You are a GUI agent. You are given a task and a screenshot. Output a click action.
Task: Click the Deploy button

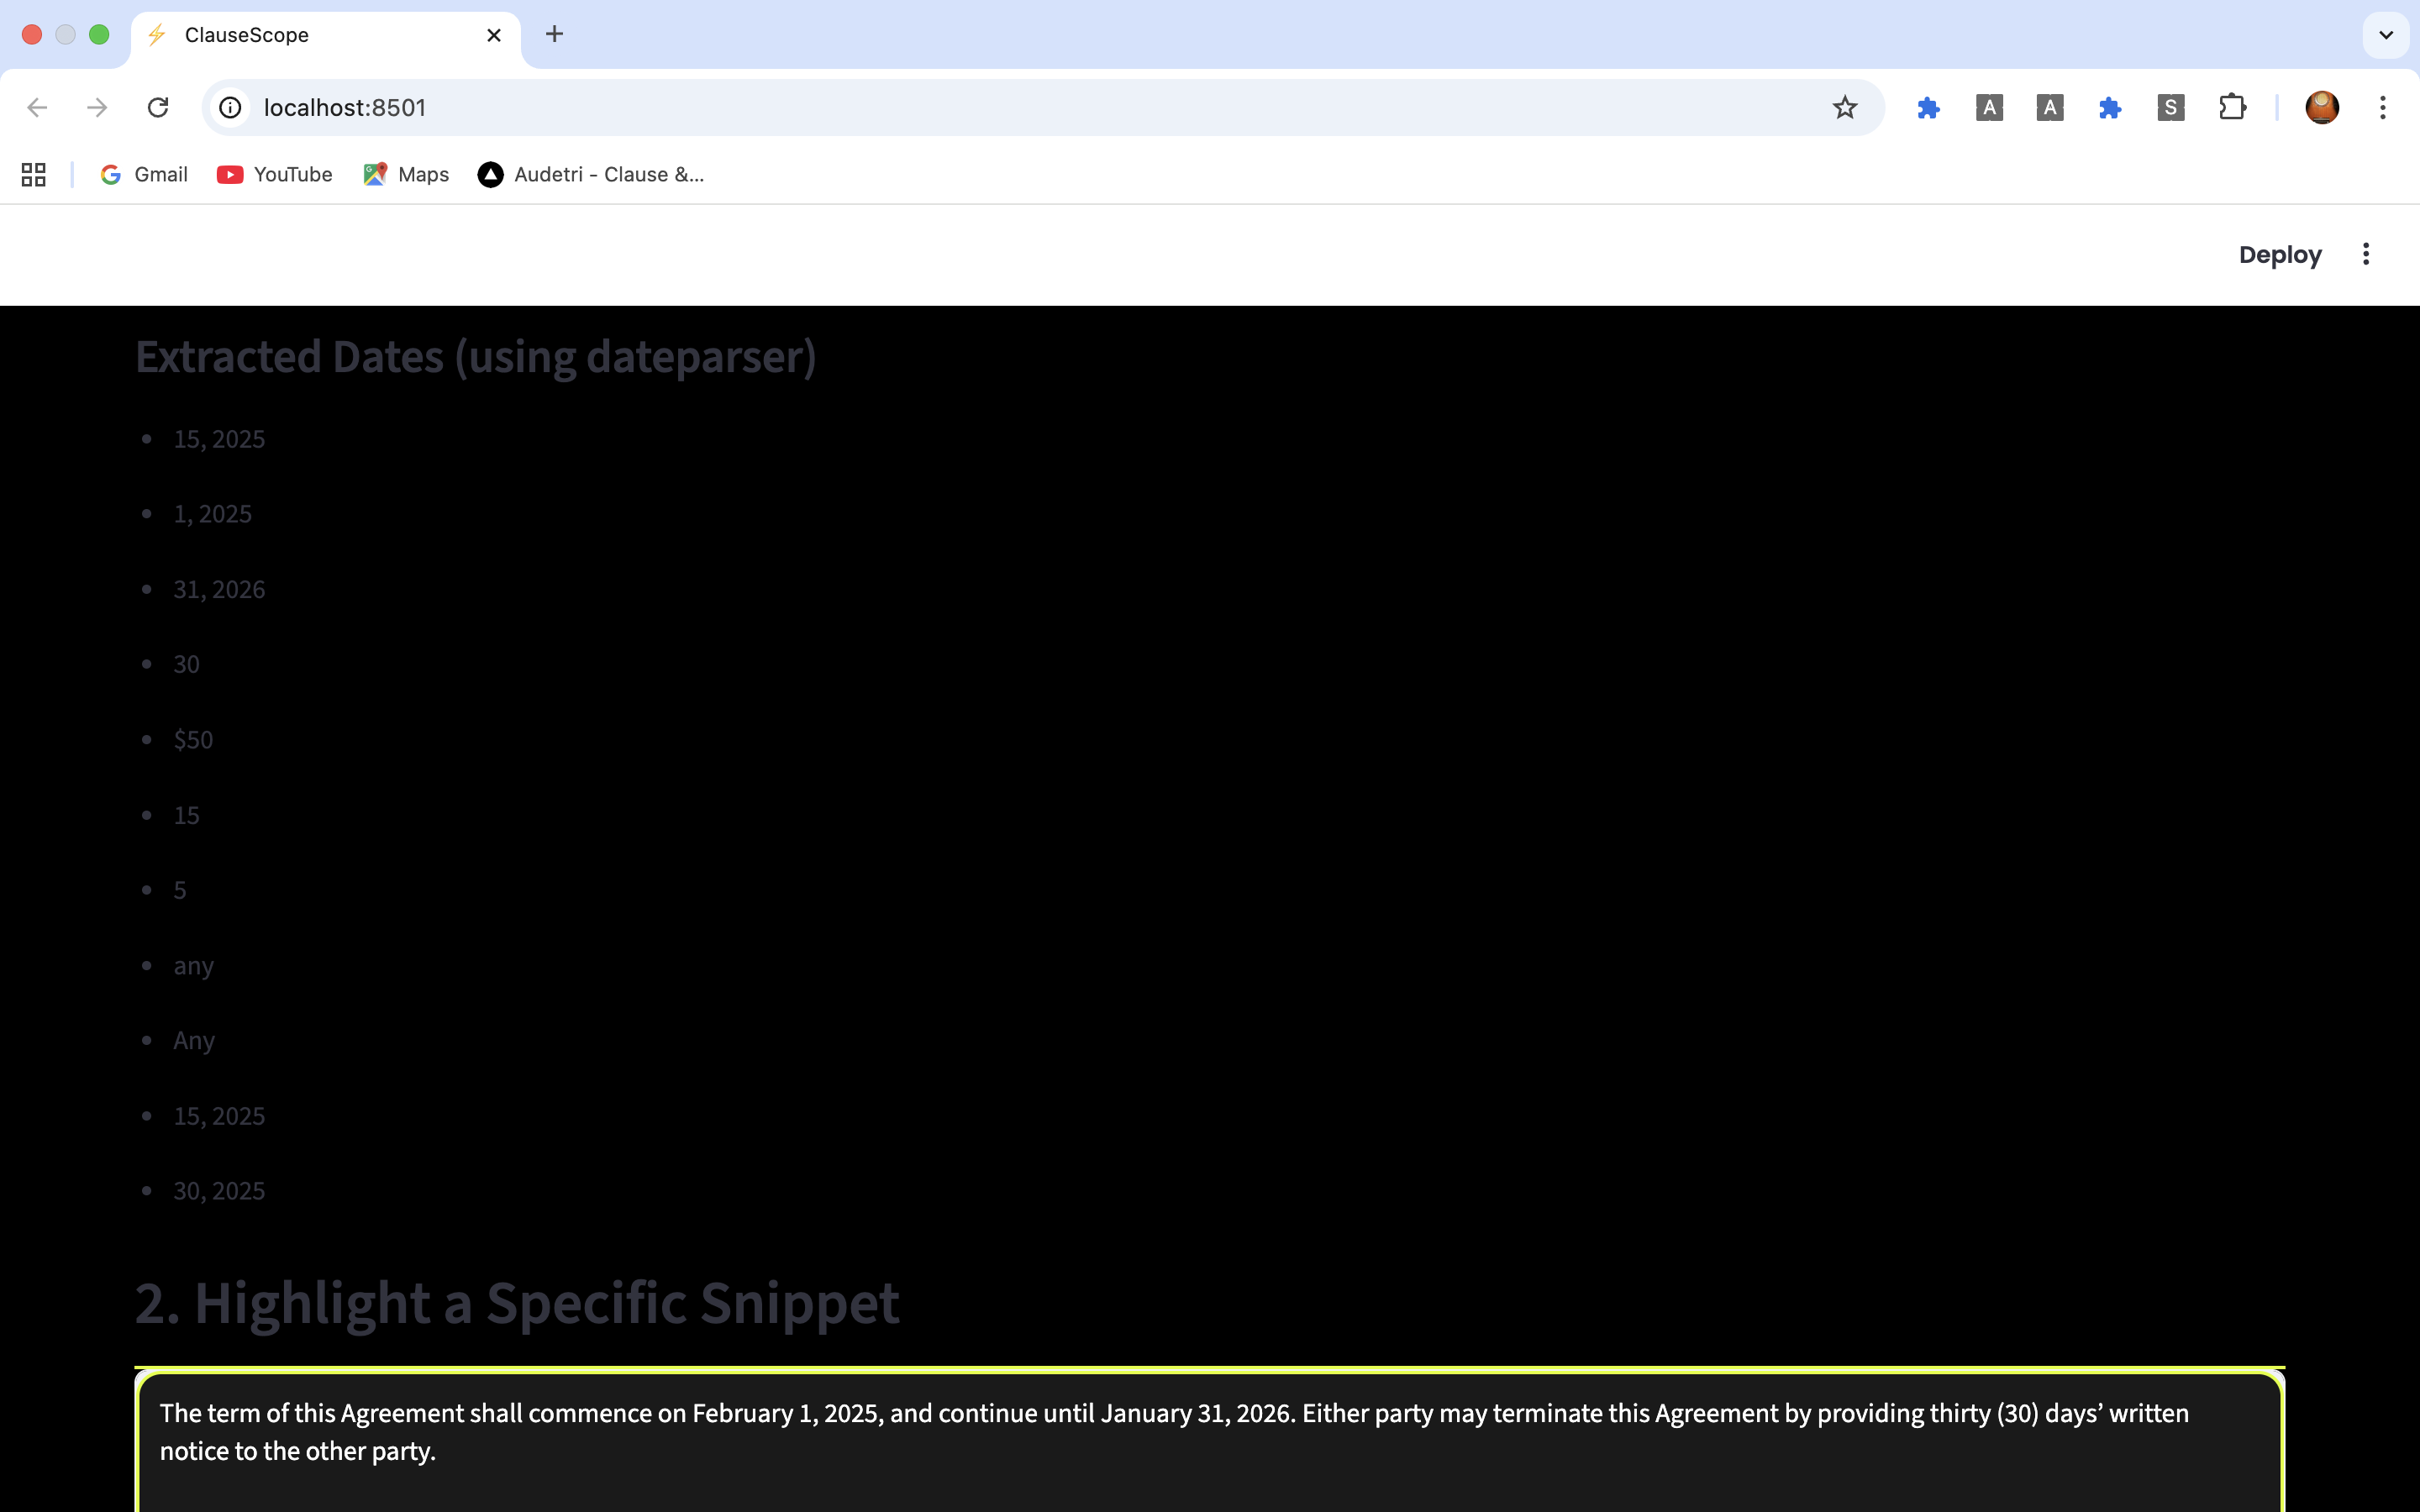tap(2279, 255)
